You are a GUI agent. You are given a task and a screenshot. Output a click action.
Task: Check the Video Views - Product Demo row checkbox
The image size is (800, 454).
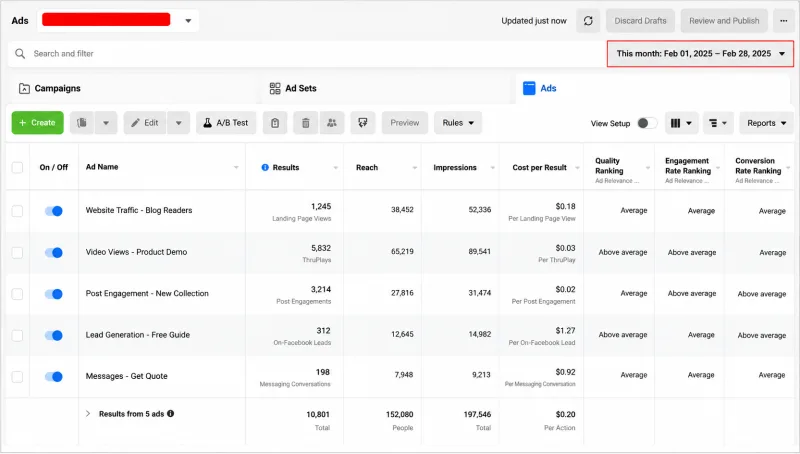tap(17, 253)
